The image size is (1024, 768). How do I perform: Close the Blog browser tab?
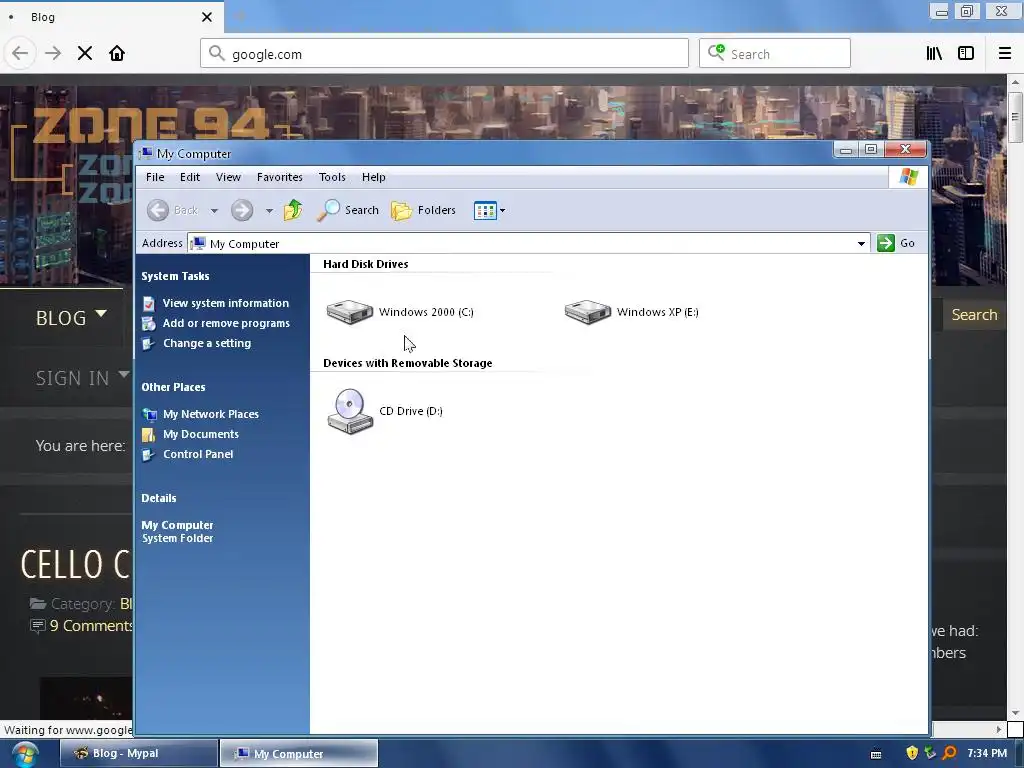click(207, 17)
